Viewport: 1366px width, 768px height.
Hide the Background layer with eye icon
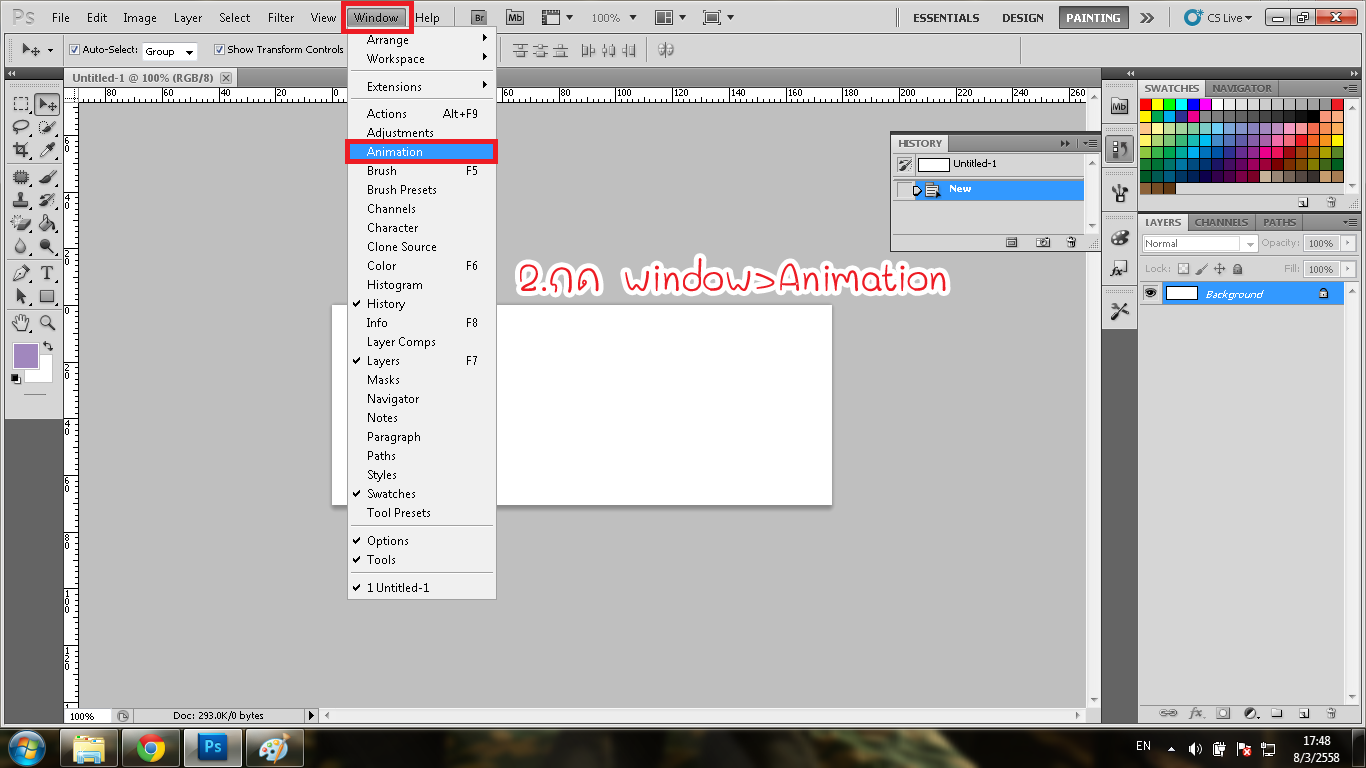(1151, 293)
